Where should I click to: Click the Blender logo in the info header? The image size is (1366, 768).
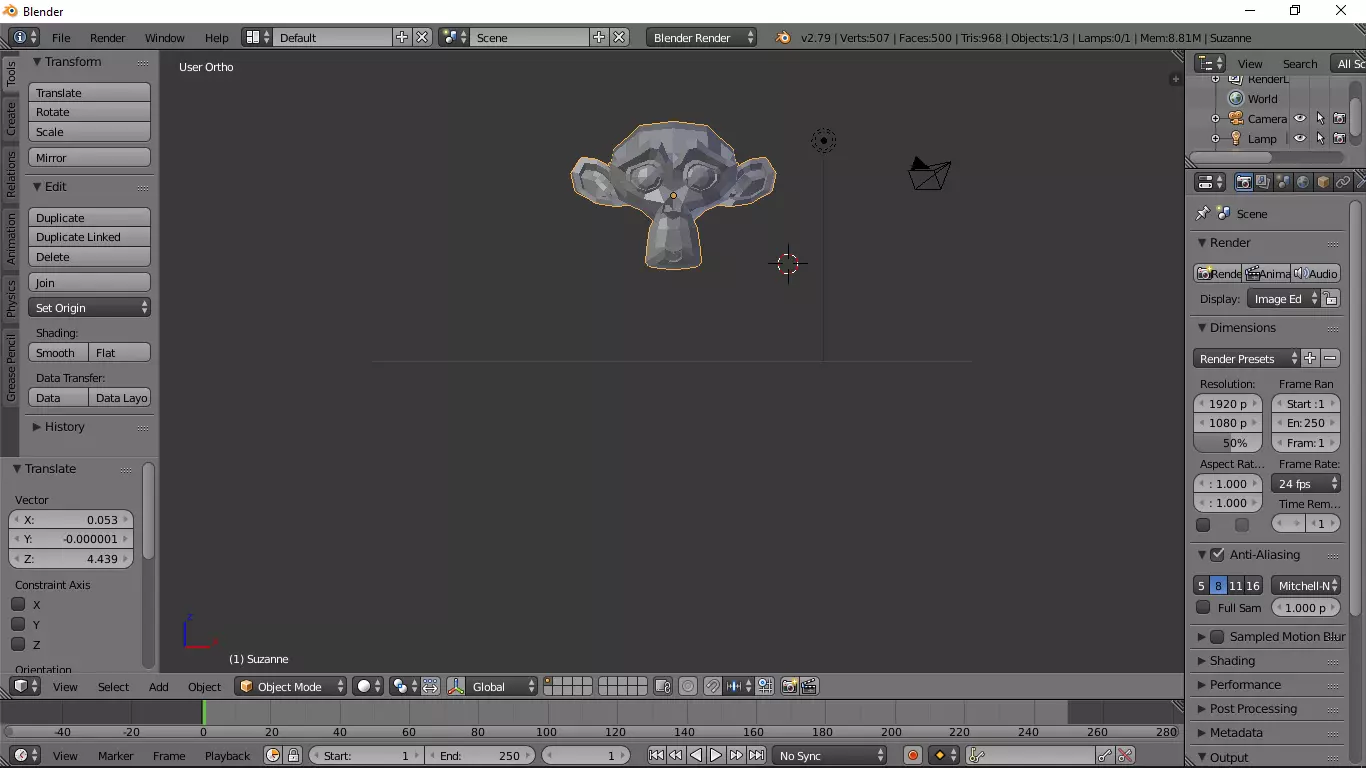tap(783, 37)
